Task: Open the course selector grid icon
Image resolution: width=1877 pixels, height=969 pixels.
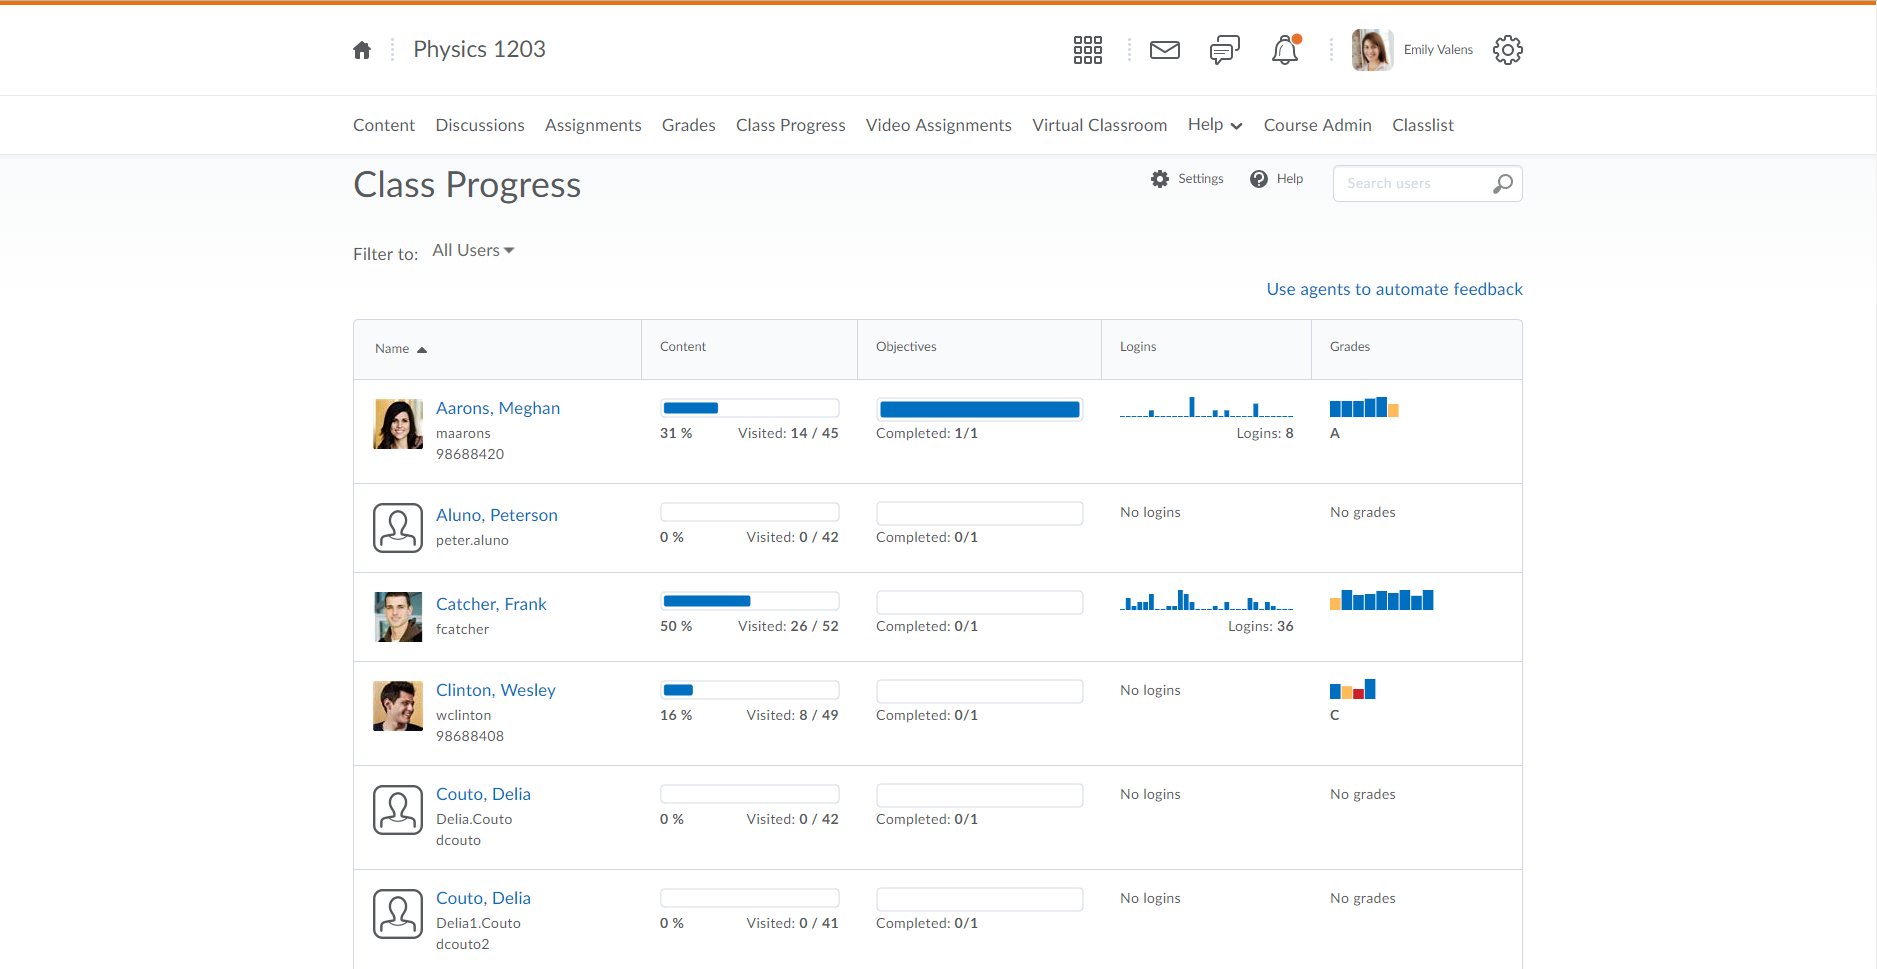Action: tap(1087, 50)
